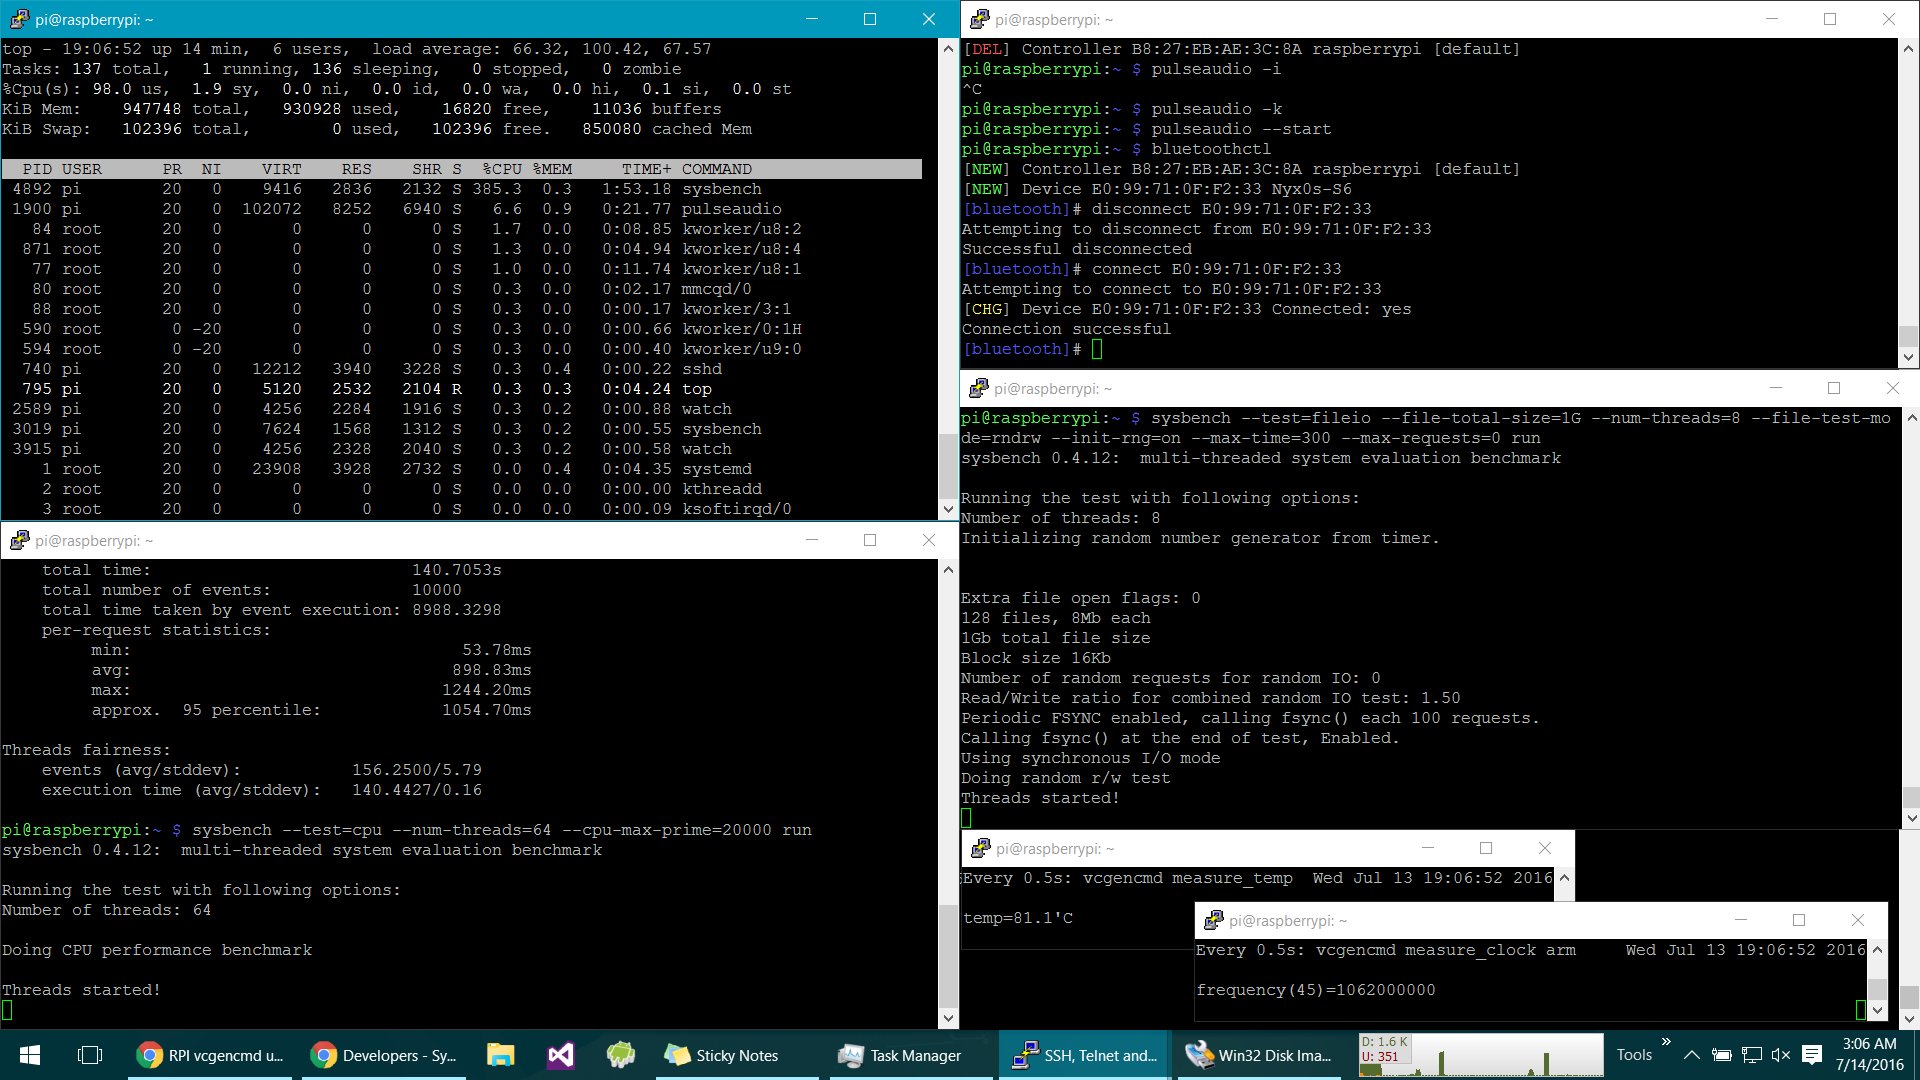Click scroll-down arrow in the top process window

point(948,509)
